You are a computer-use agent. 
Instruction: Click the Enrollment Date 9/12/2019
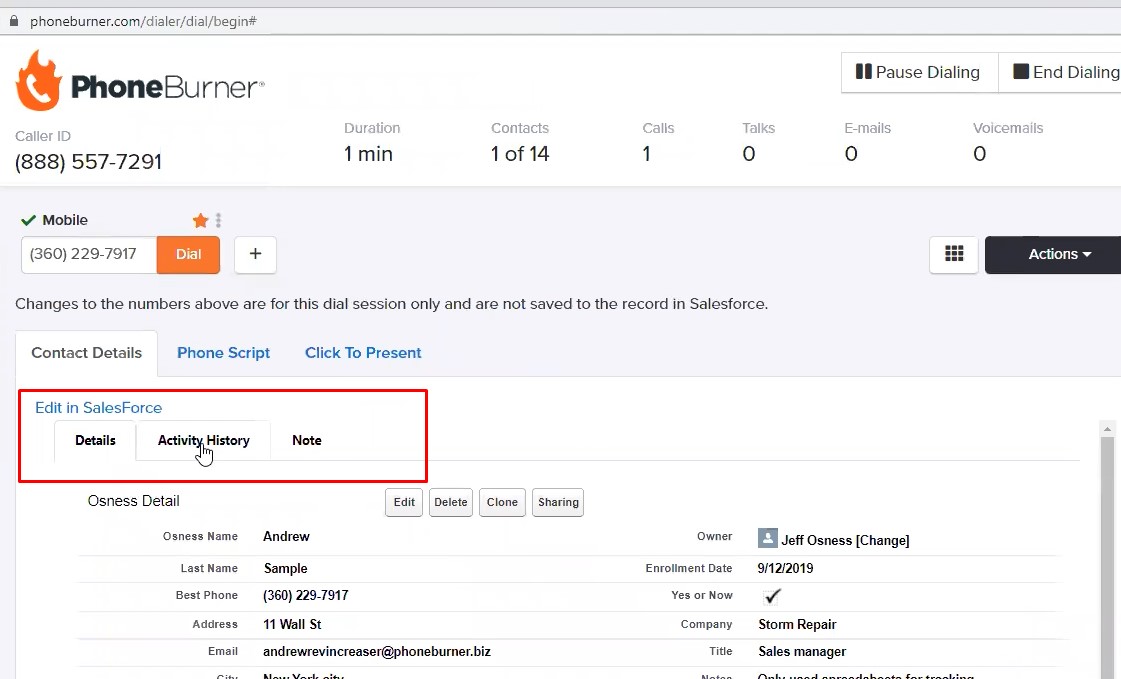click(x=785, y=568)
